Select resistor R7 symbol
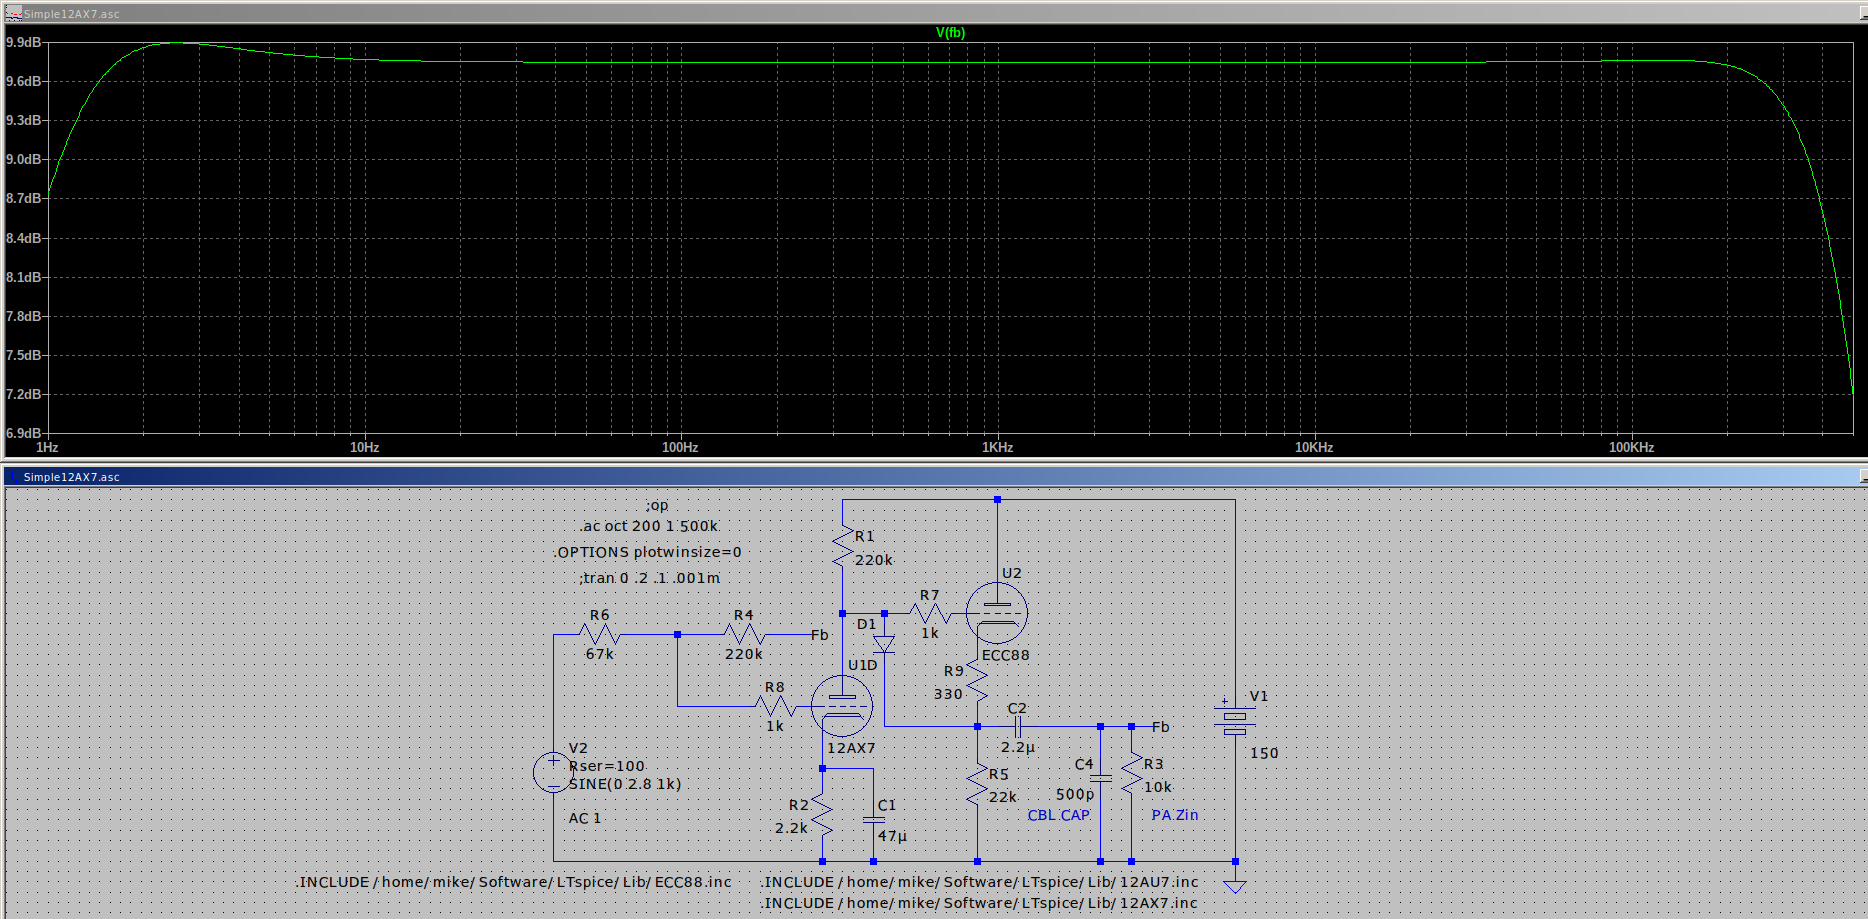 [930, 613]
